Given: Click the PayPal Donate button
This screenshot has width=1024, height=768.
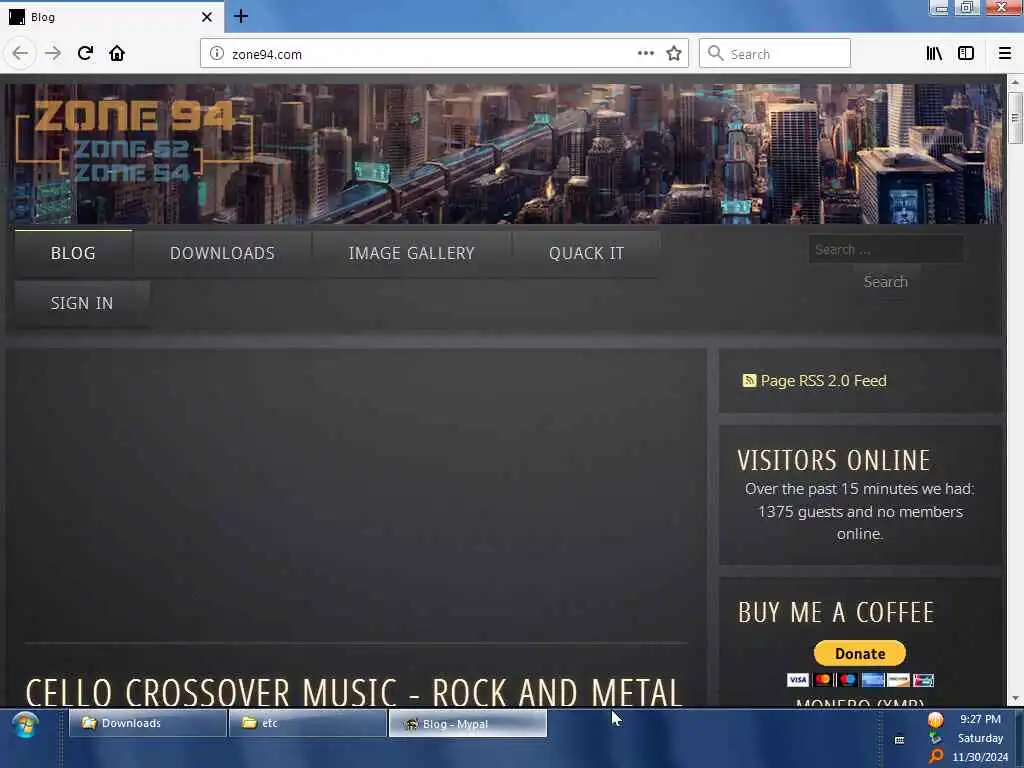Looking at the screenshot, I should click(859, 653).
